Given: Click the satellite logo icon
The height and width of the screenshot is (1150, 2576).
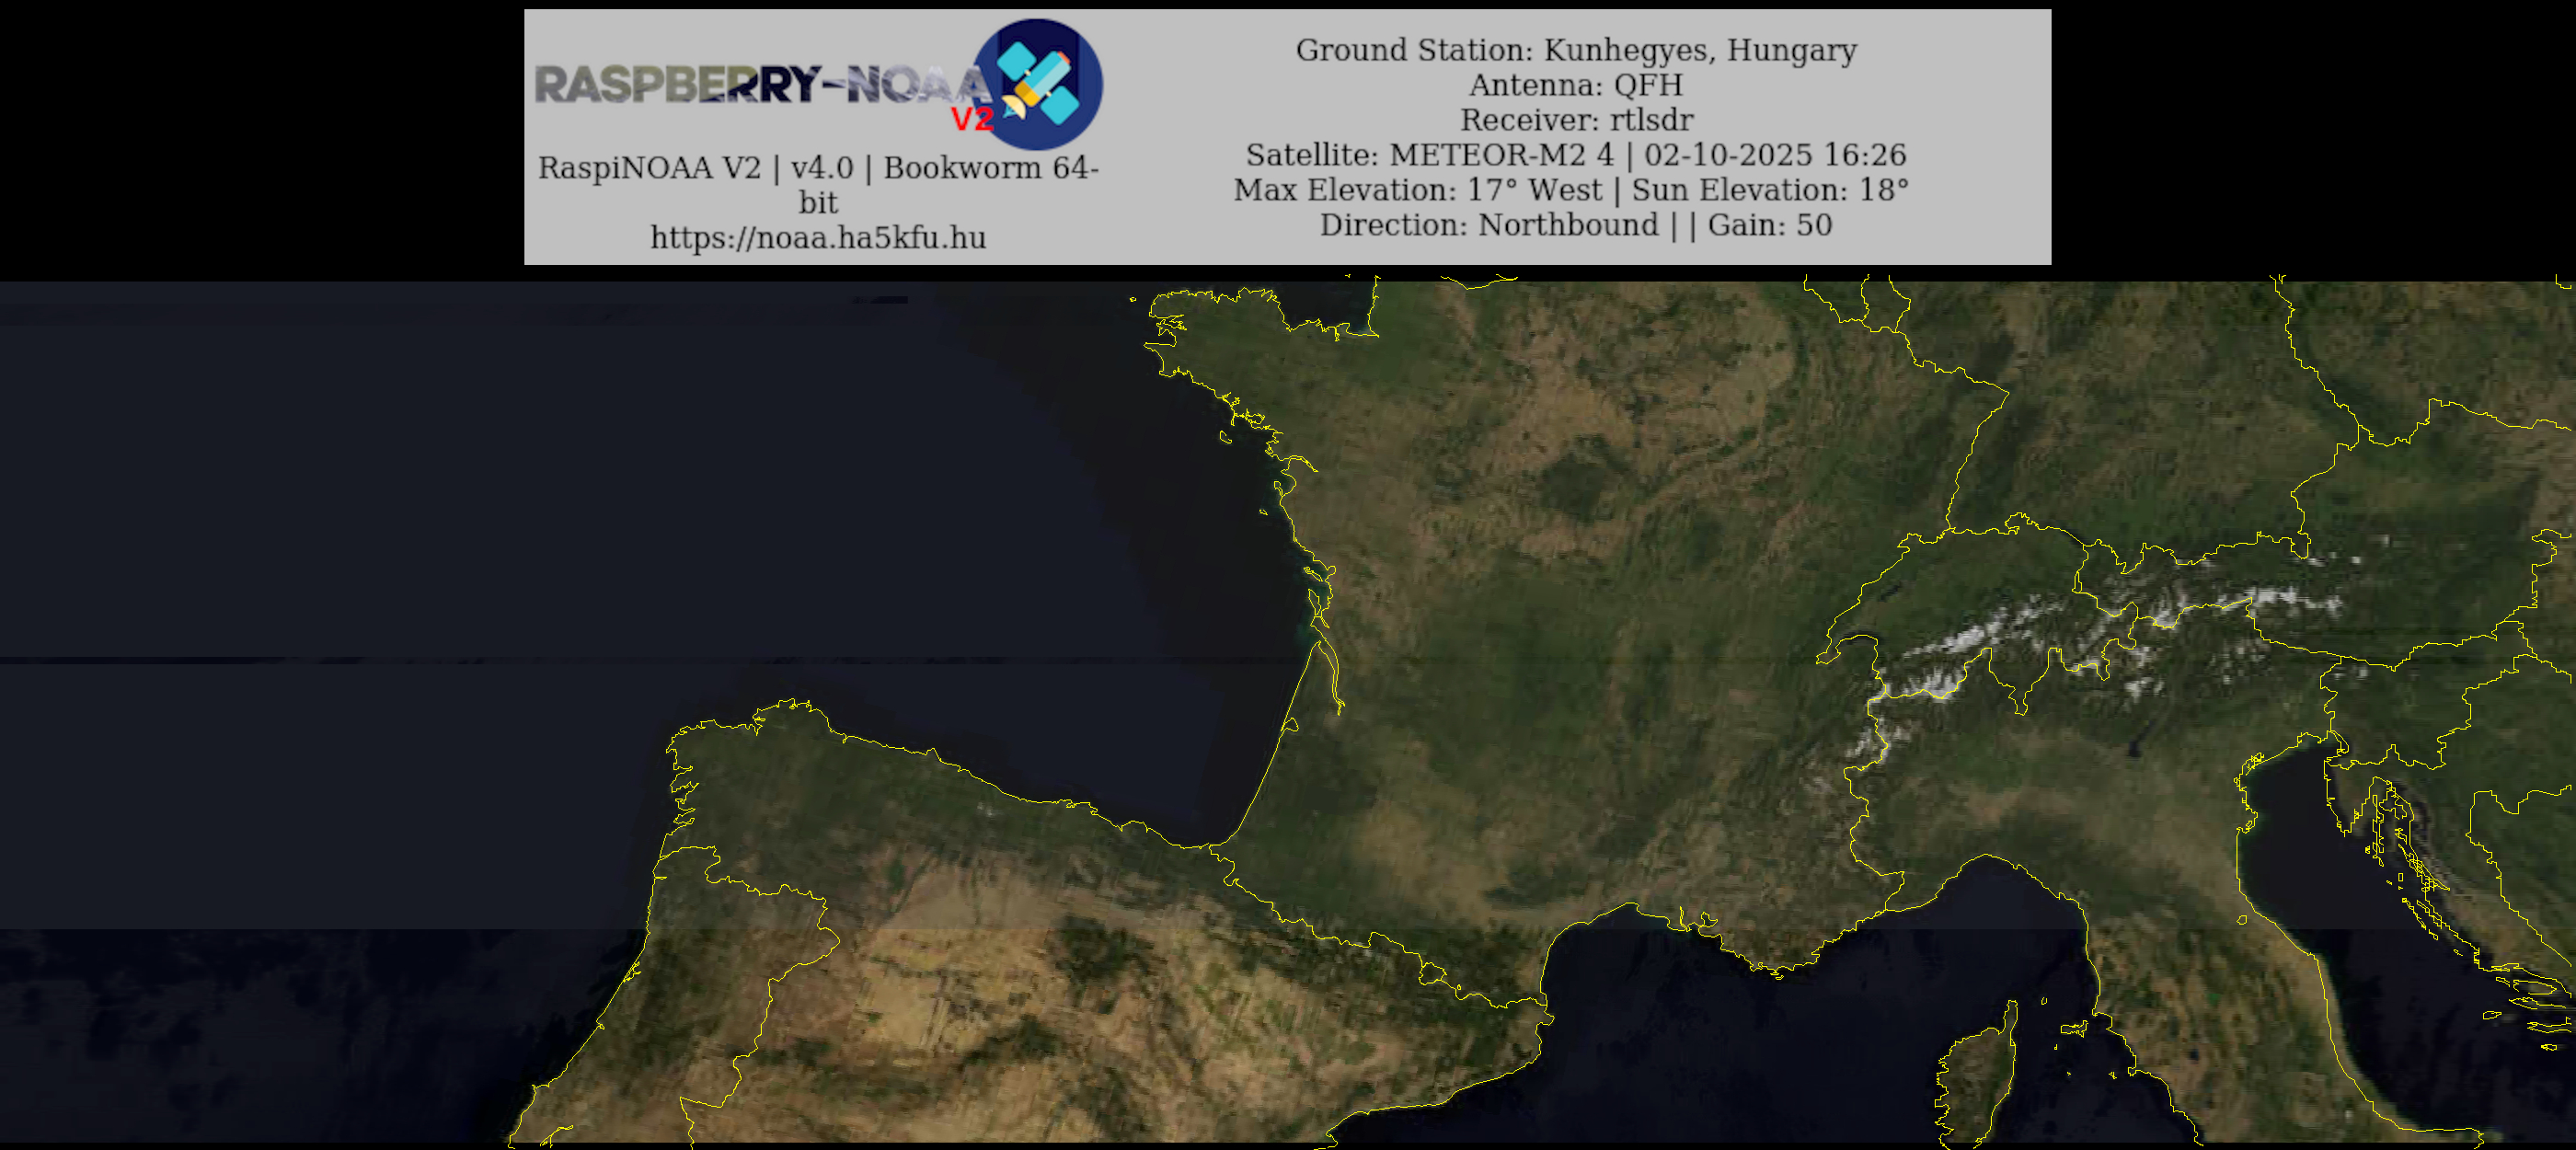Looking at the screenshot, I should [1038, 84].
